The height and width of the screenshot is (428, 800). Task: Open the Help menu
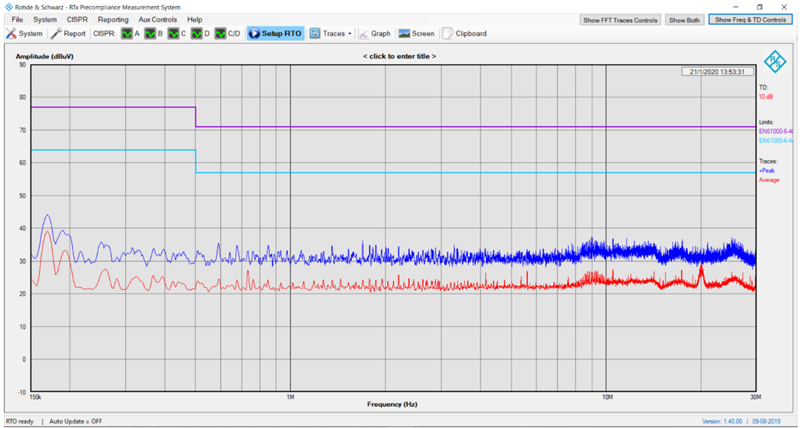[194, 20]
